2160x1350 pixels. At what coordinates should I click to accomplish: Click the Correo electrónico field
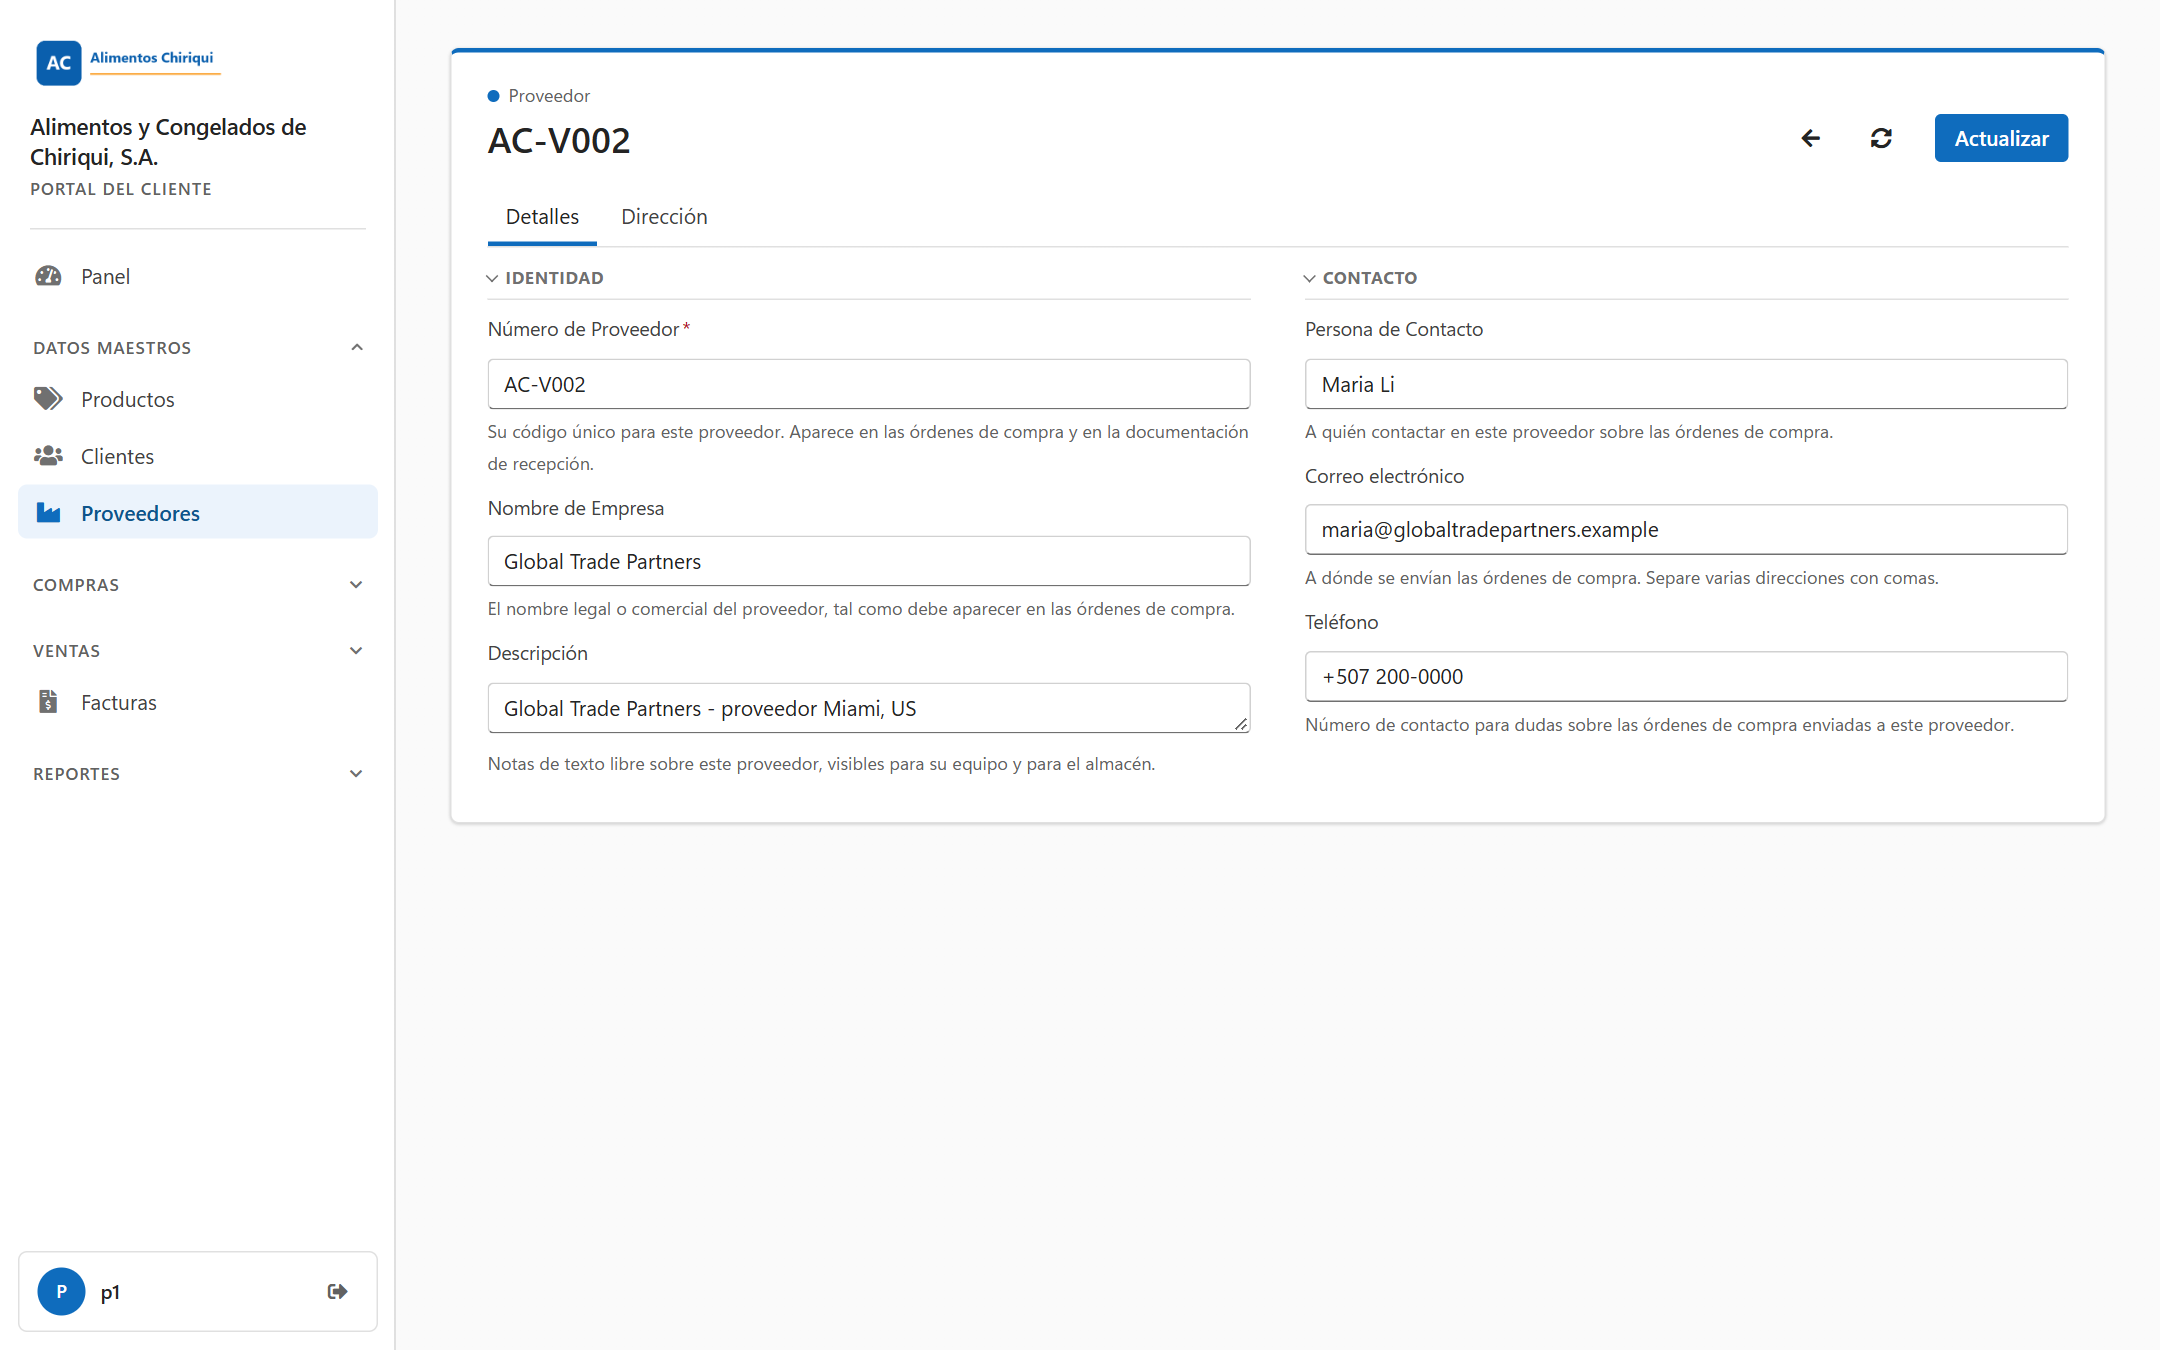click(x=1686, y=529)
